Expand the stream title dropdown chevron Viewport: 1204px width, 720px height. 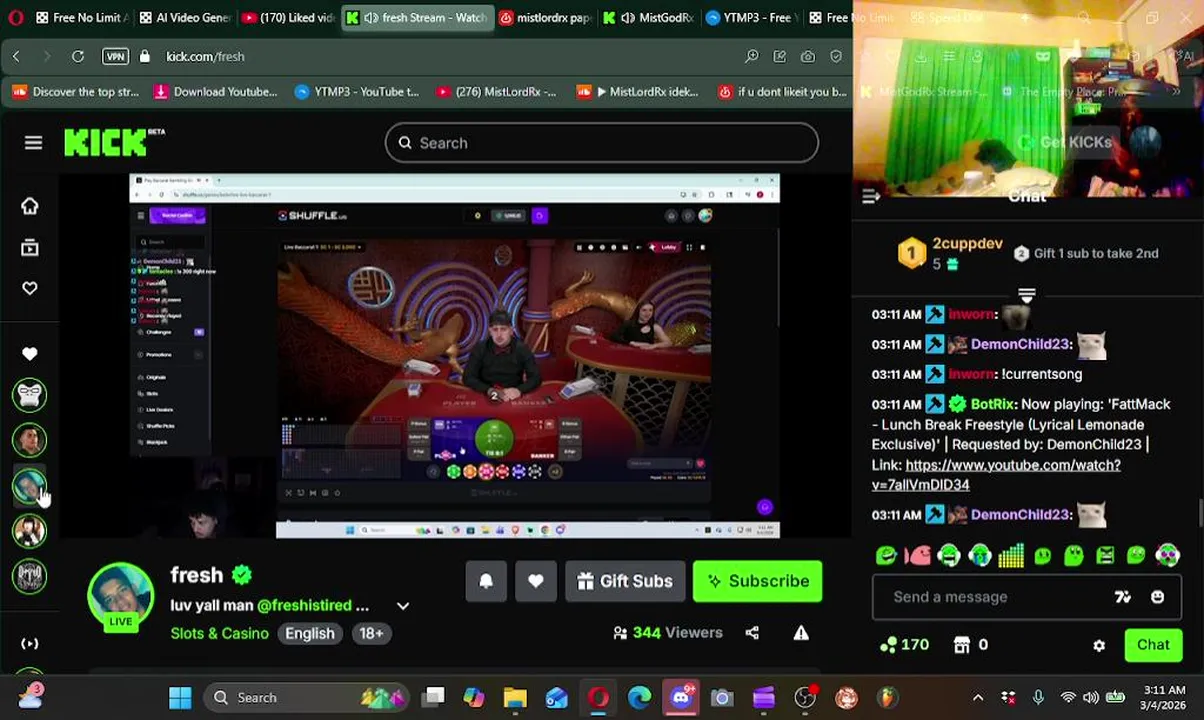click(403, 606)
